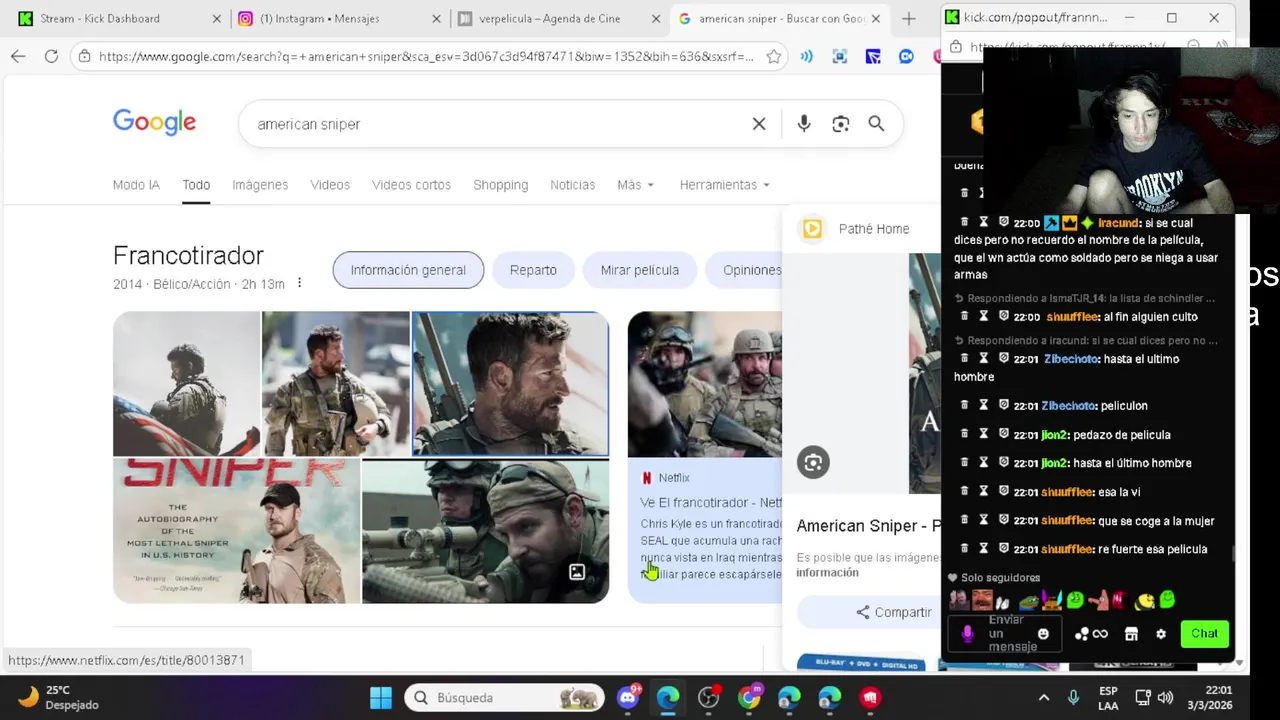Click the ESP LAA language indicator
This screenshot has height=720, width=1280.
click(1108, 697)
